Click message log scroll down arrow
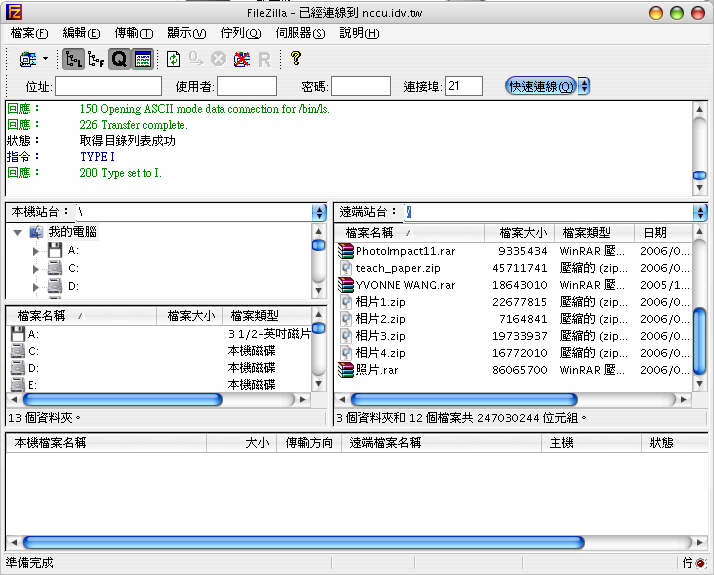714x575 pixels. (700, 188)
